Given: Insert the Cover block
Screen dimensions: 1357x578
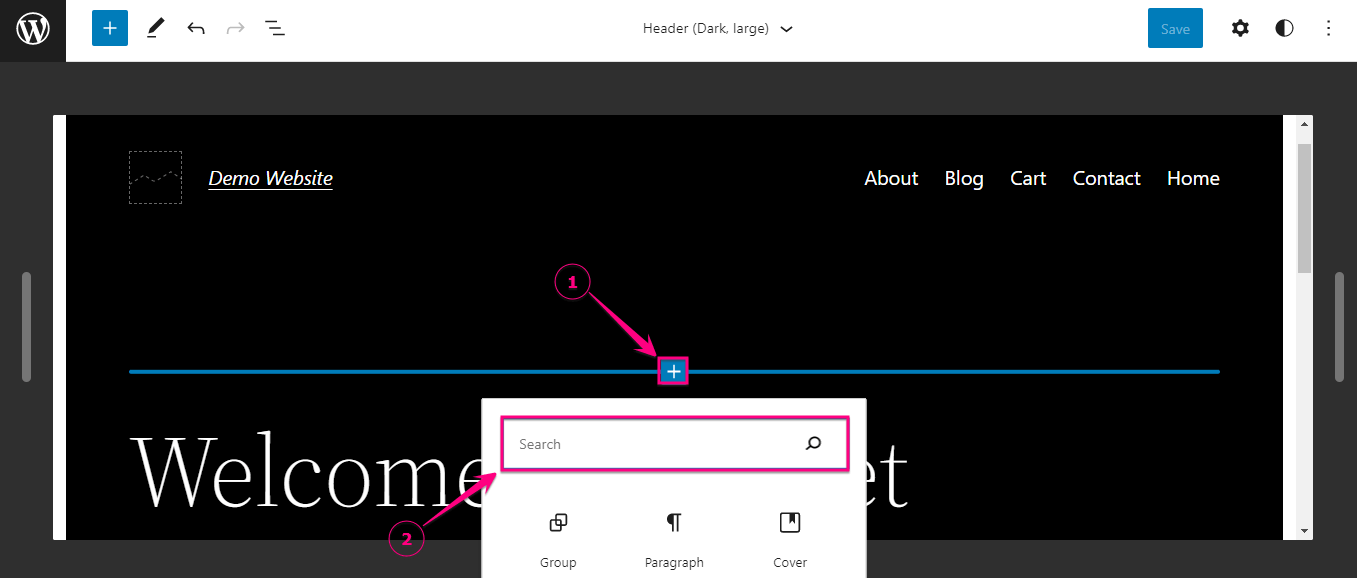Looking at the screenshot, I should coord(790,540).
